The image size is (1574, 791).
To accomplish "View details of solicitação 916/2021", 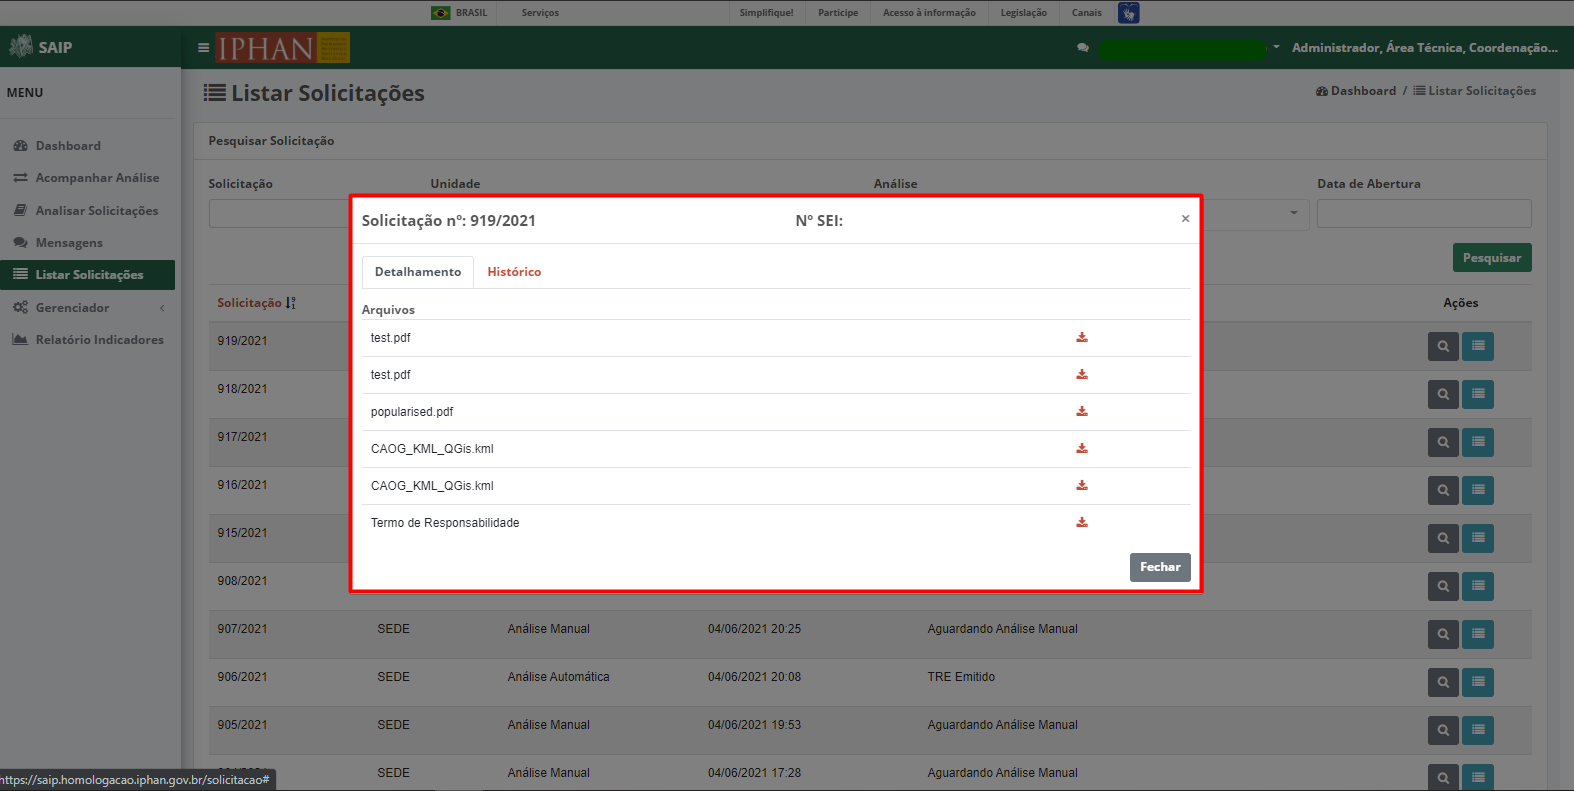I will pyautogui.click(x=1443, y=491).
